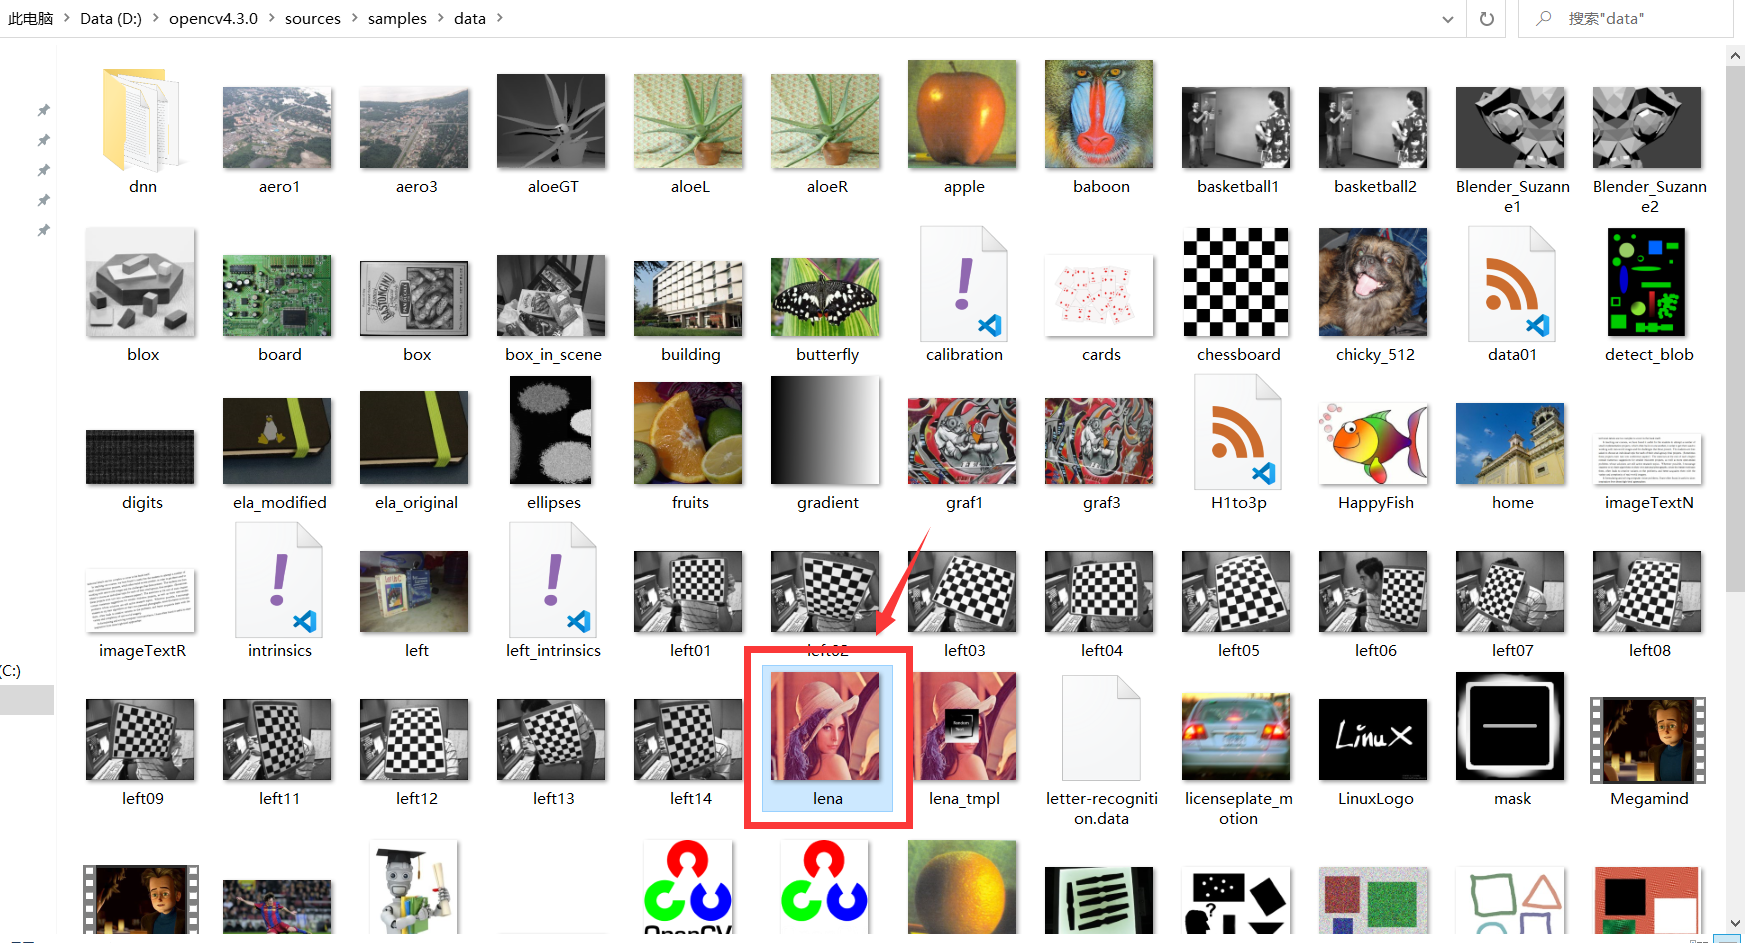Select the calibration file icon

[x=963, y=285]
